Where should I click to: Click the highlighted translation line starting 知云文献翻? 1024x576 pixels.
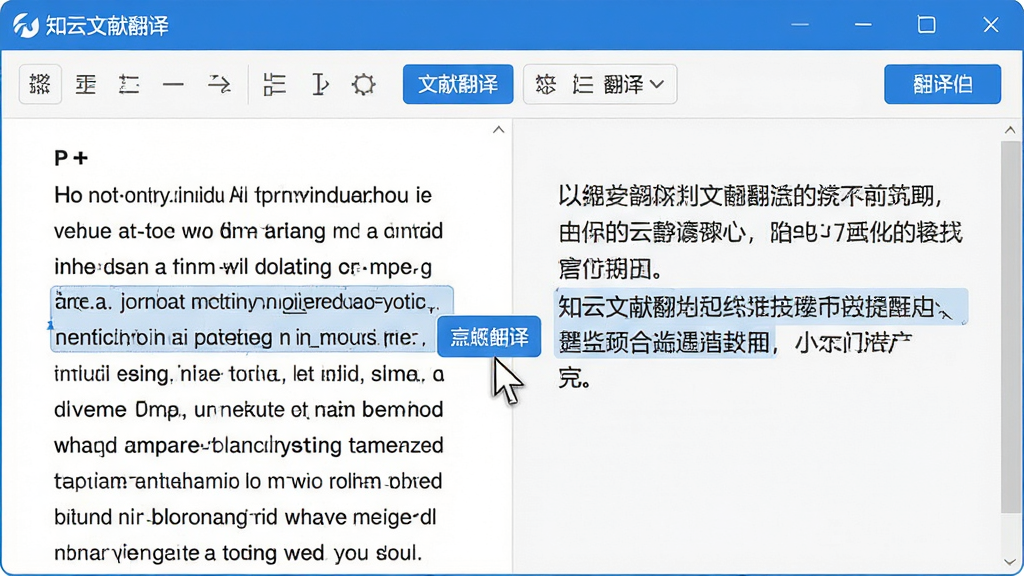point(761,307)
